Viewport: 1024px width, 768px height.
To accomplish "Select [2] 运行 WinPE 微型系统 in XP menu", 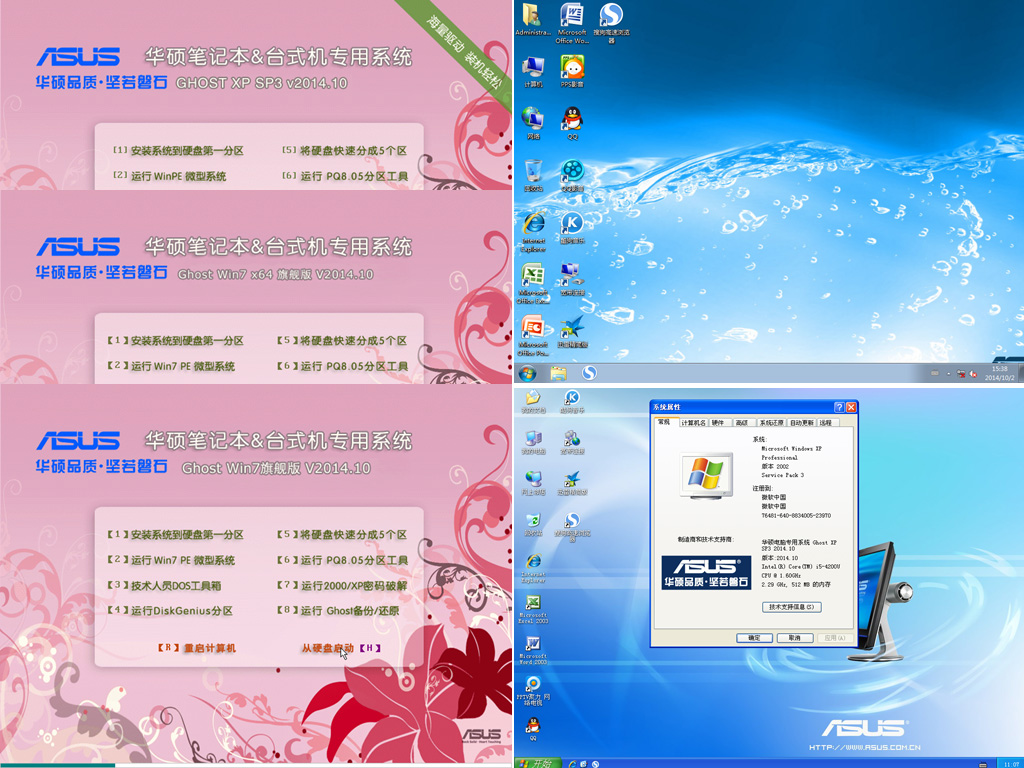I will (x=170, y=176).
